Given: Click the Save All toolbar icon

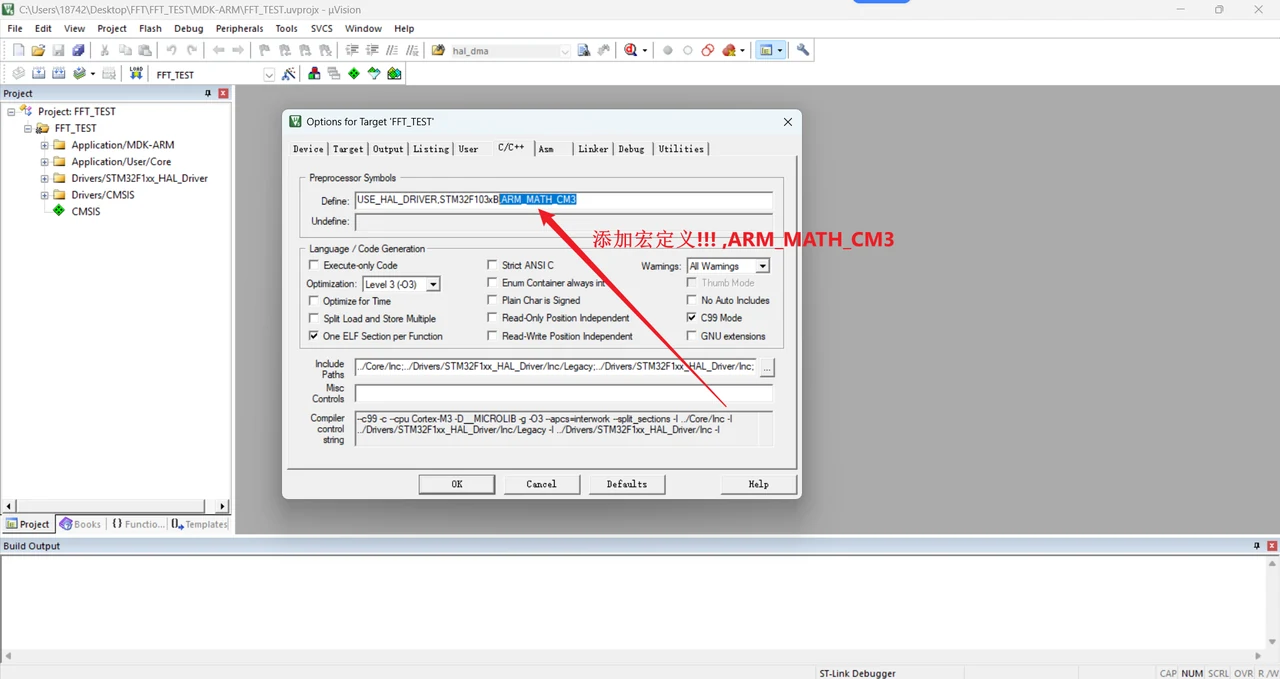Looking at the screenshot, I should [78, 50].
